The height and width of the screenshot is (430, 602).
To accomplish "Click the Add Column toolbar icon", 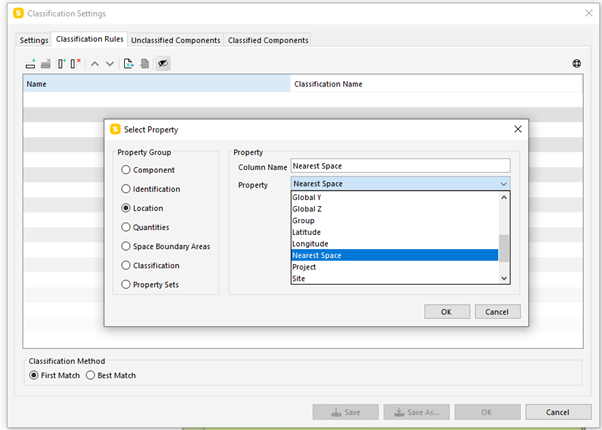I will coord(62,64).
